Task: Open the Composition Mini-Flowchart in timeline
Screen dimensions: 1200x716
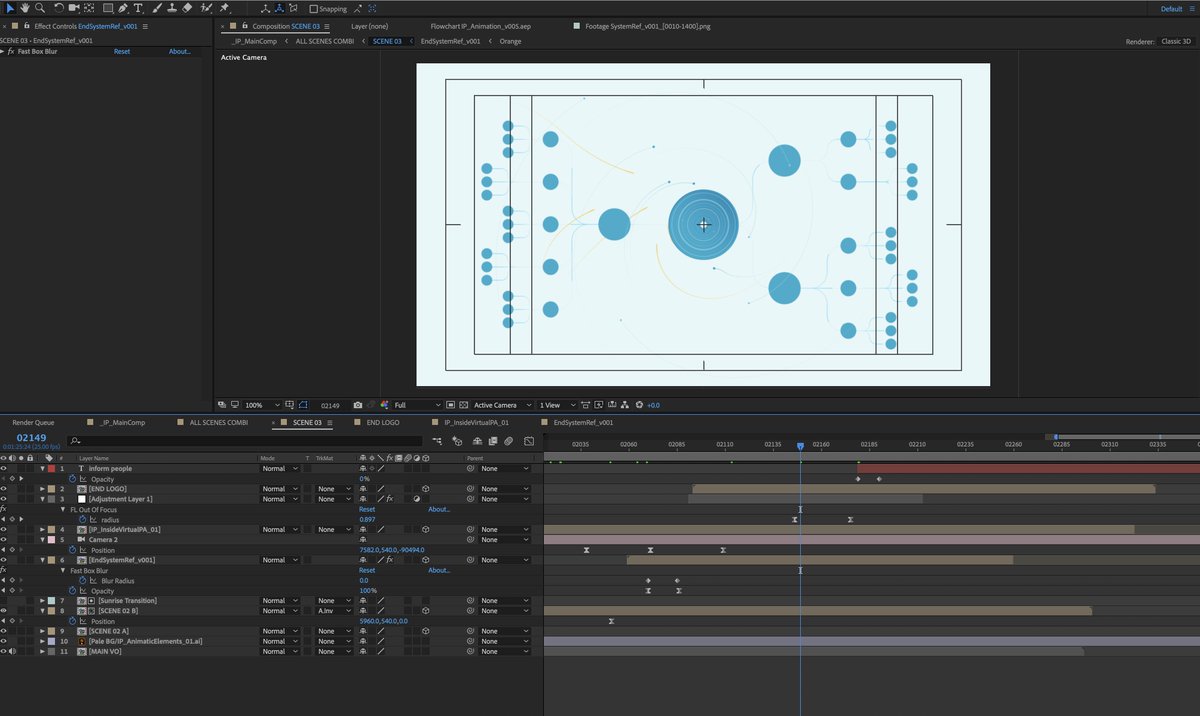Action: click(437, 440)
